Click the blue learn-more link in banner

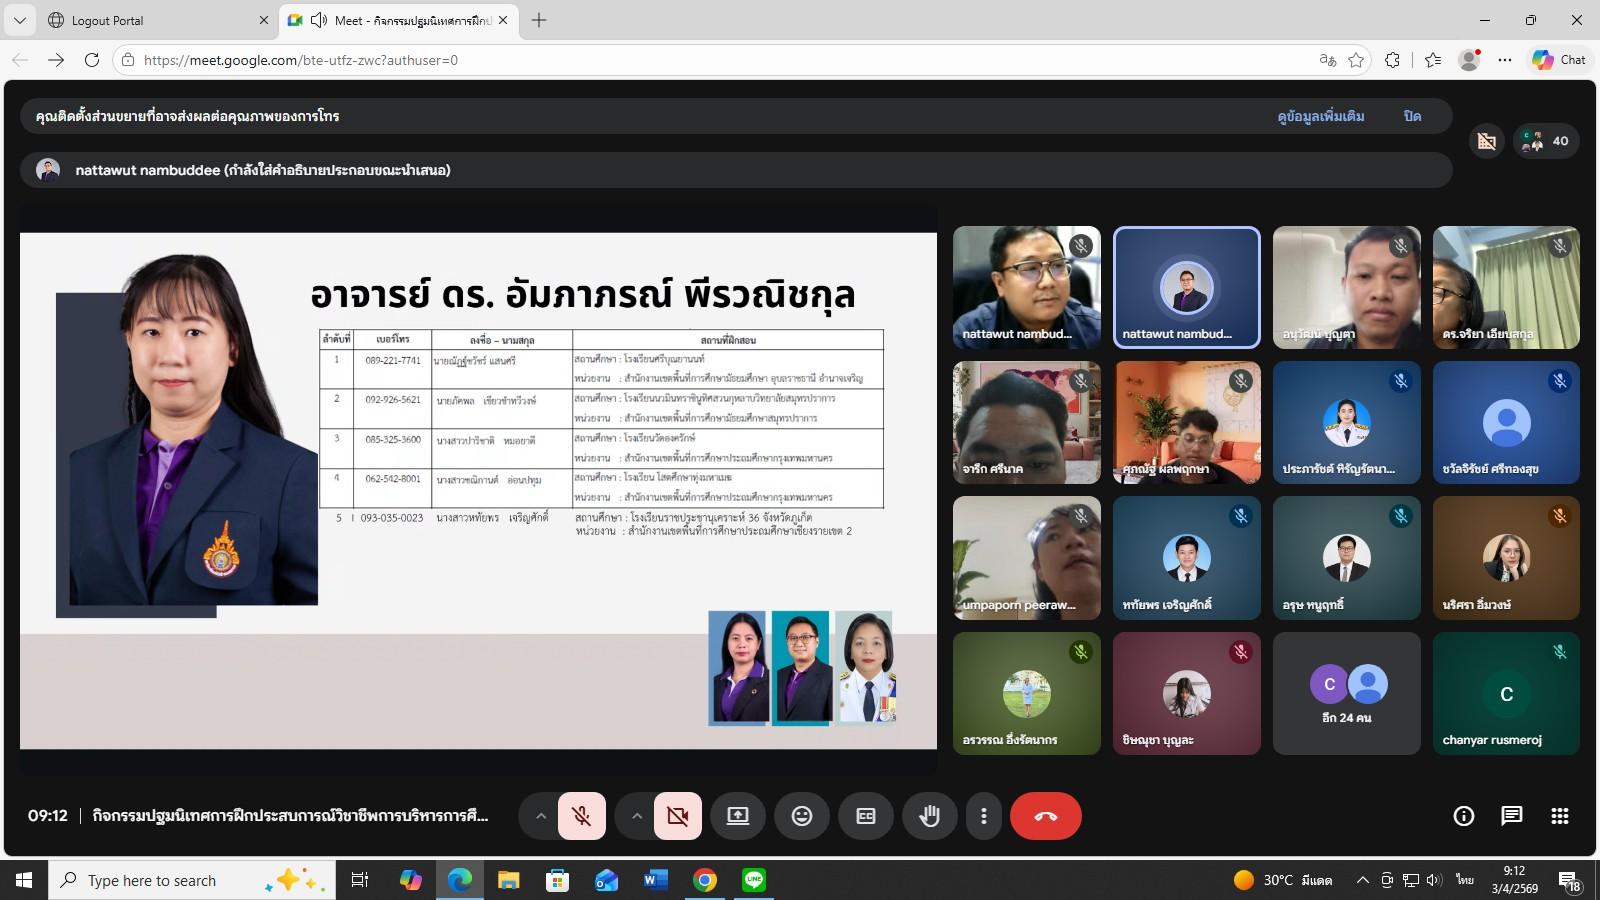pos(1320,116)
